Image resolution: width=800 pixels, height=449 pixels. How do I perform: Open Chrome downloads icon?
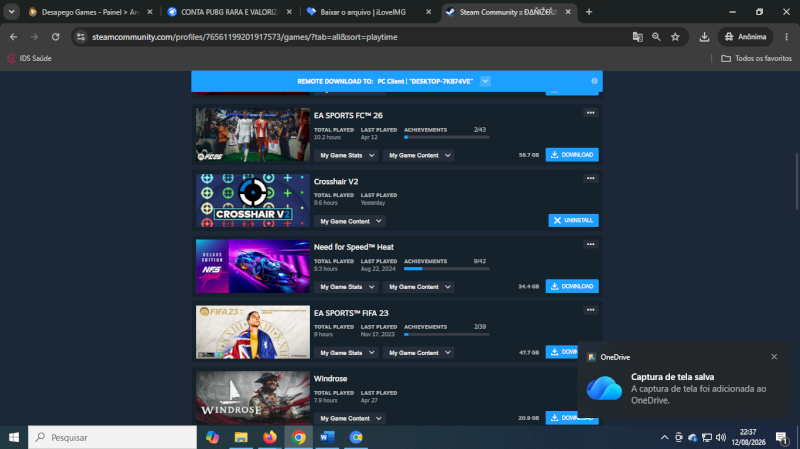[x=704, y=37]
